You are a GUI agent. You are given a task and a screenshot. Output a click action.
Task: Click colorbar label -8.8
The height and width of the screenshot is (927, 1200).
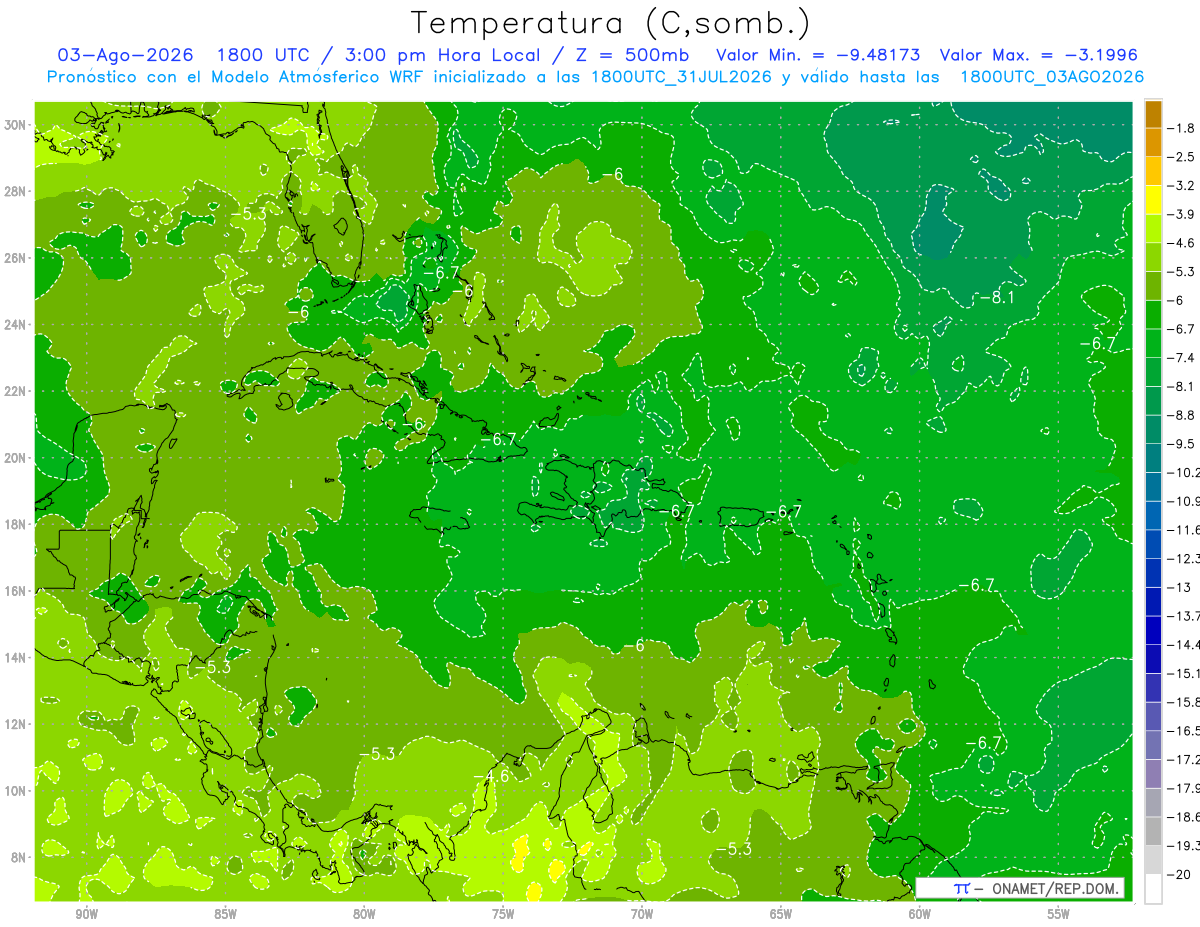click(x=1181, y=414)
